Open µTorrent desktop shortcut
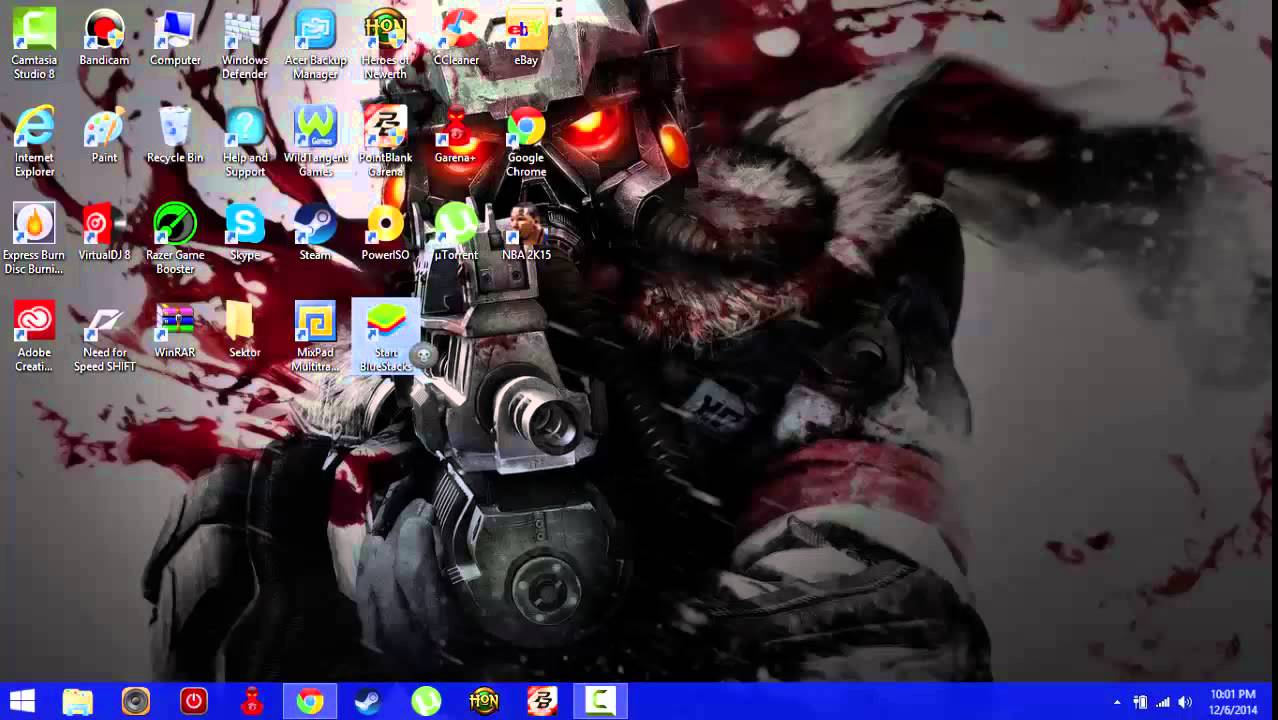Screen dimensions: 1278x720 pyautogui.click(x=456, y=233)
